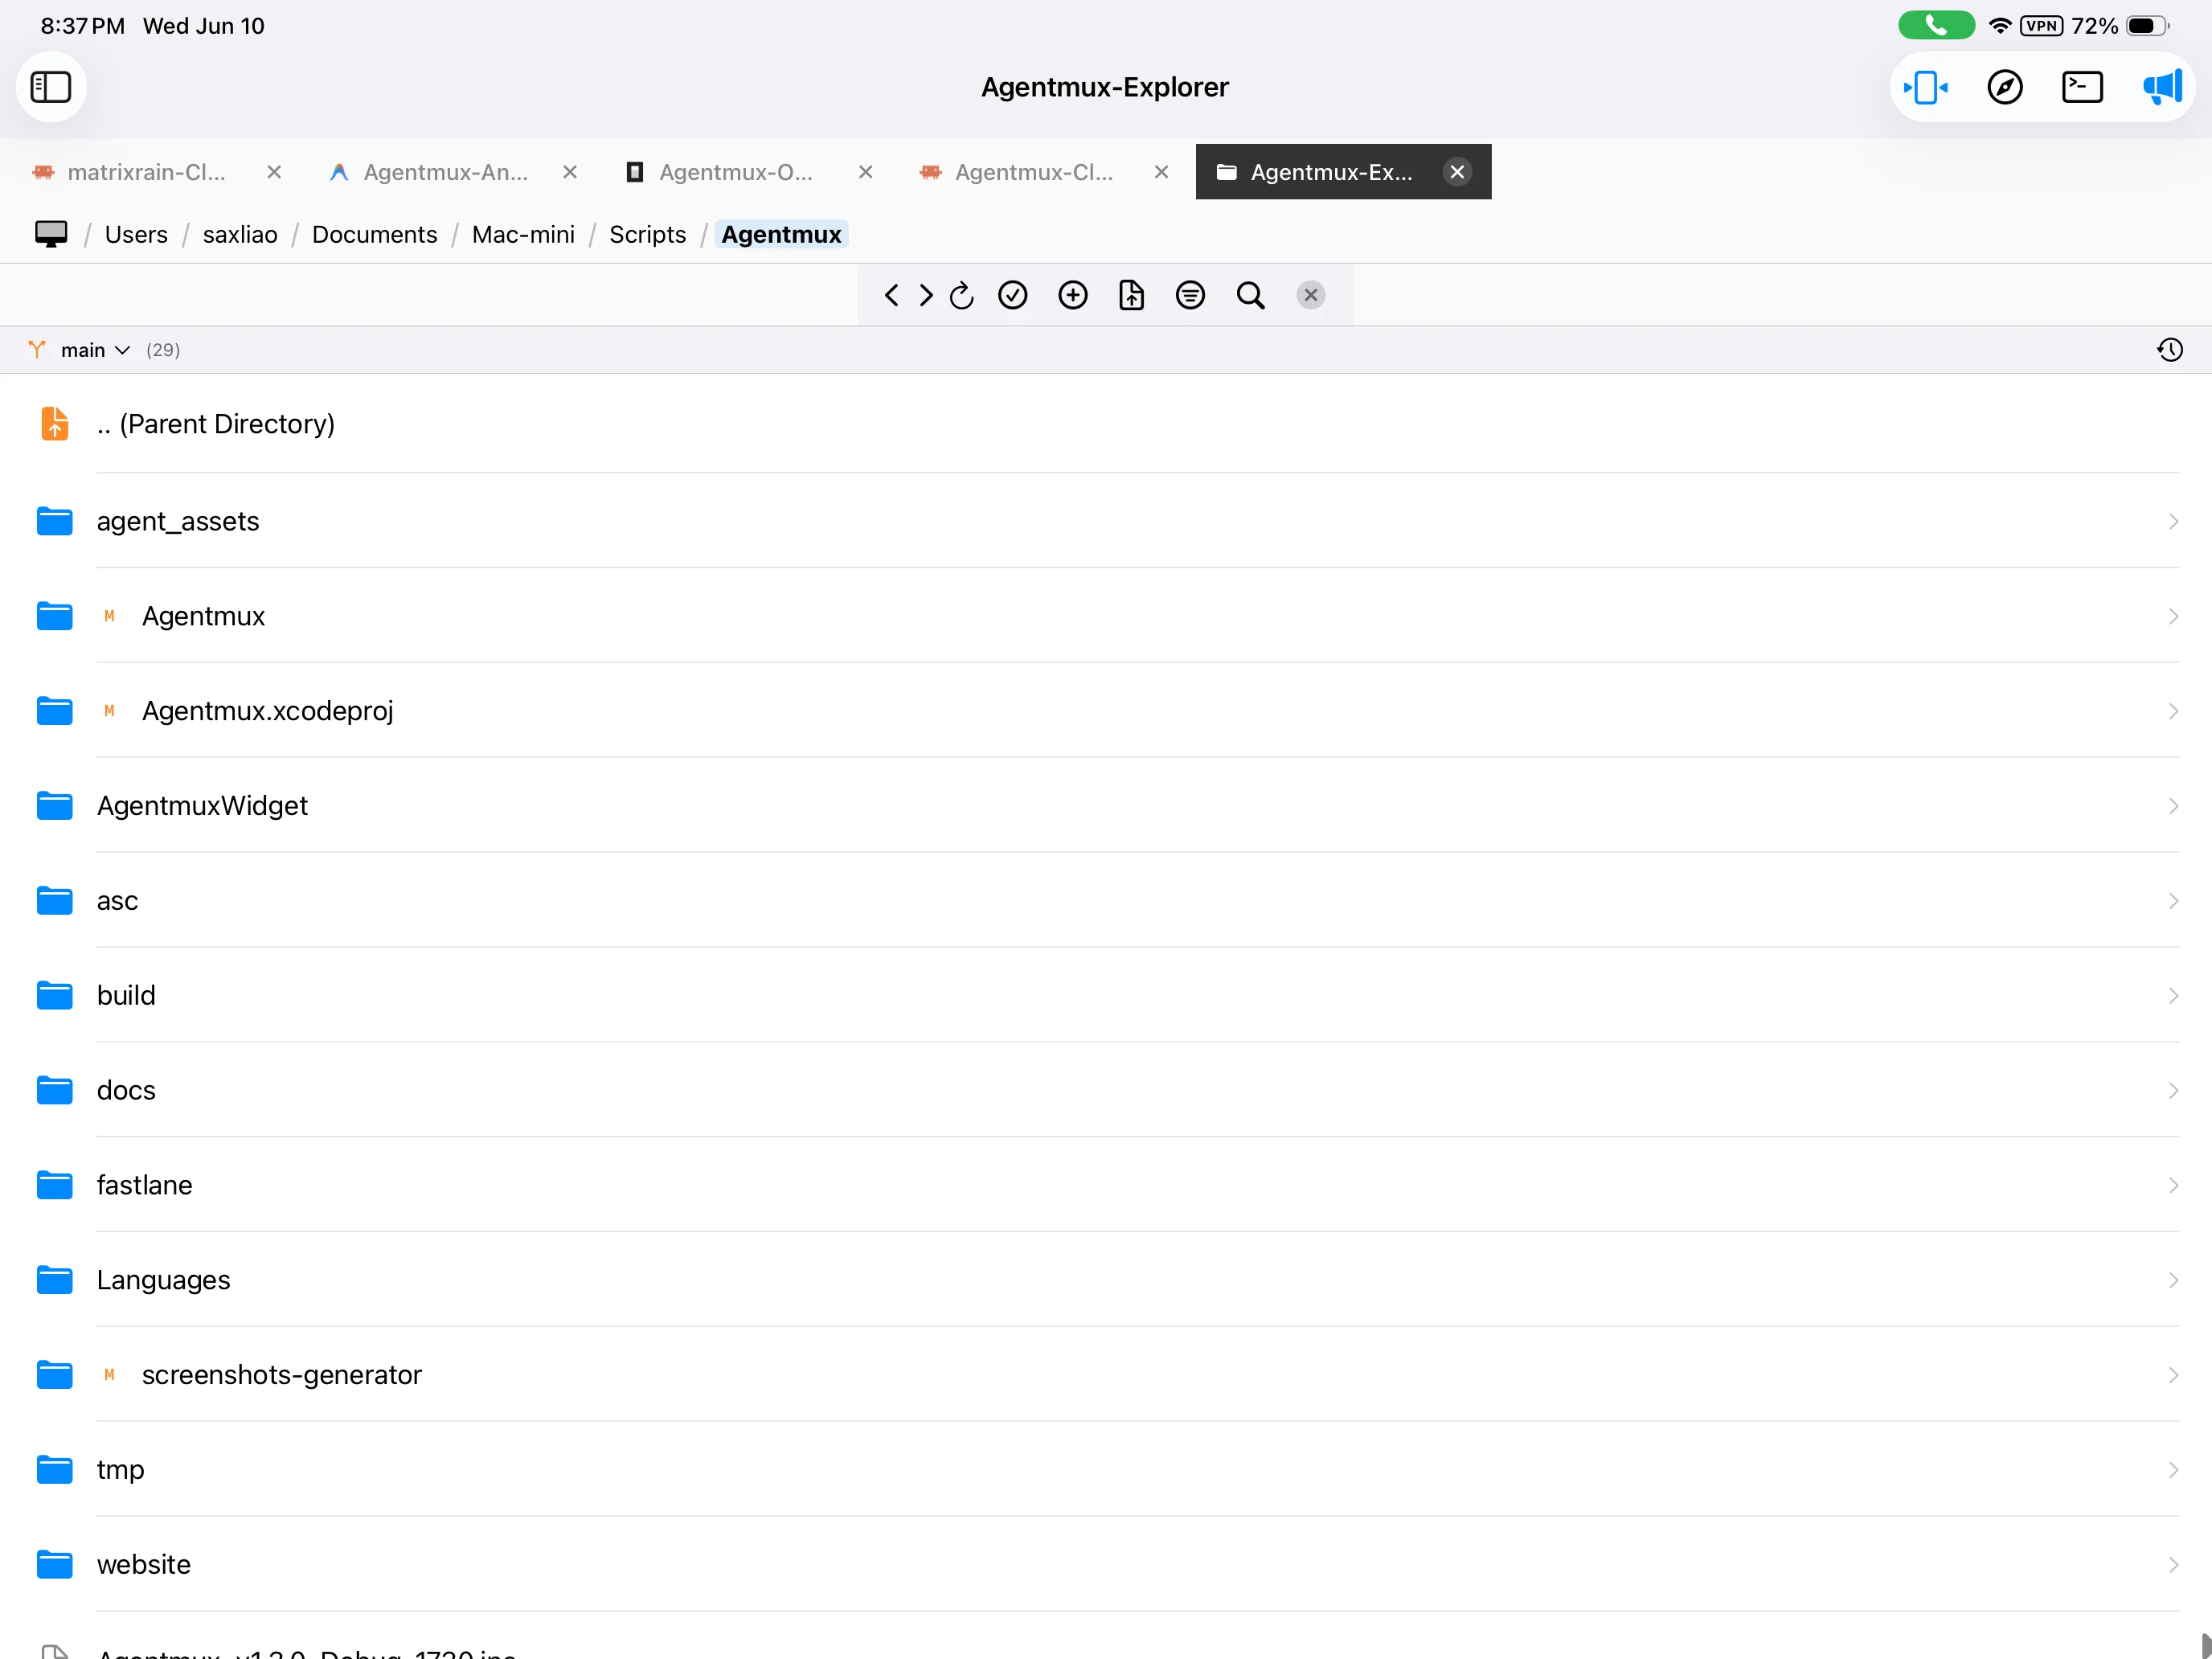2212x1659 pixels.
Task: Click chevron on docs row
Action: click(x=2173, y=1090)
